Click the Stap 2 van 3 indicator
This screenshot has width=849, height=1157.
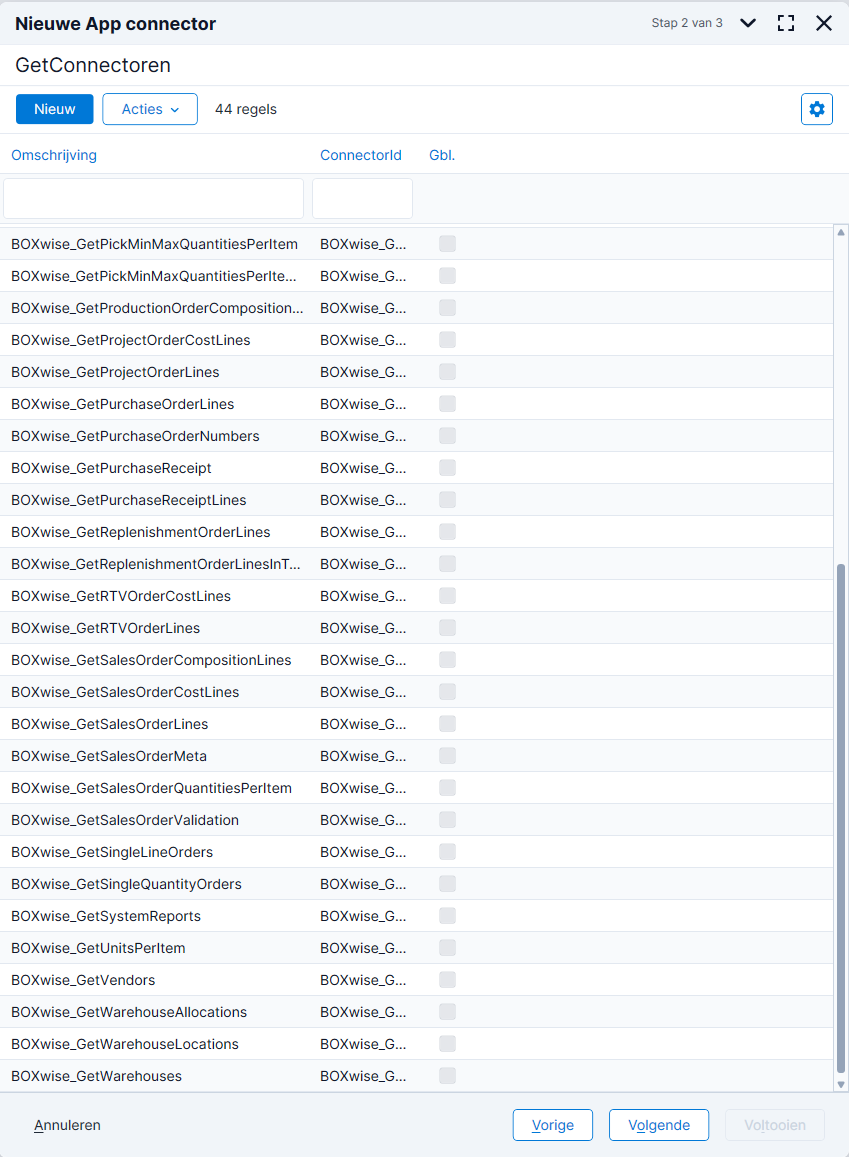(x=687, y=23)
